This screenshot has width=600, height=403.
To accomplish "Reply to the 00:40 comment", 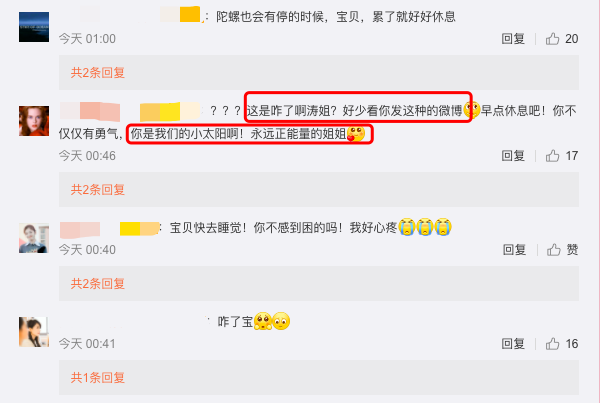I will 514,250.
